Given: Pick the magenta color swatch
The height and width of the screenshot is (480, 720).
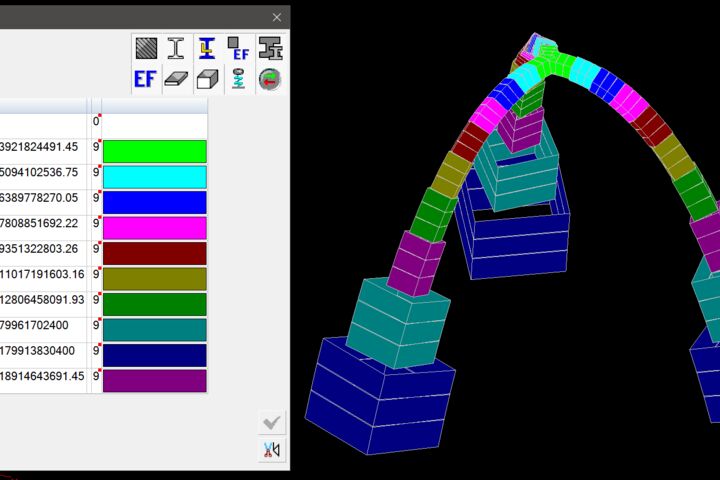Looking at the screenshot, I should (155, 228).
